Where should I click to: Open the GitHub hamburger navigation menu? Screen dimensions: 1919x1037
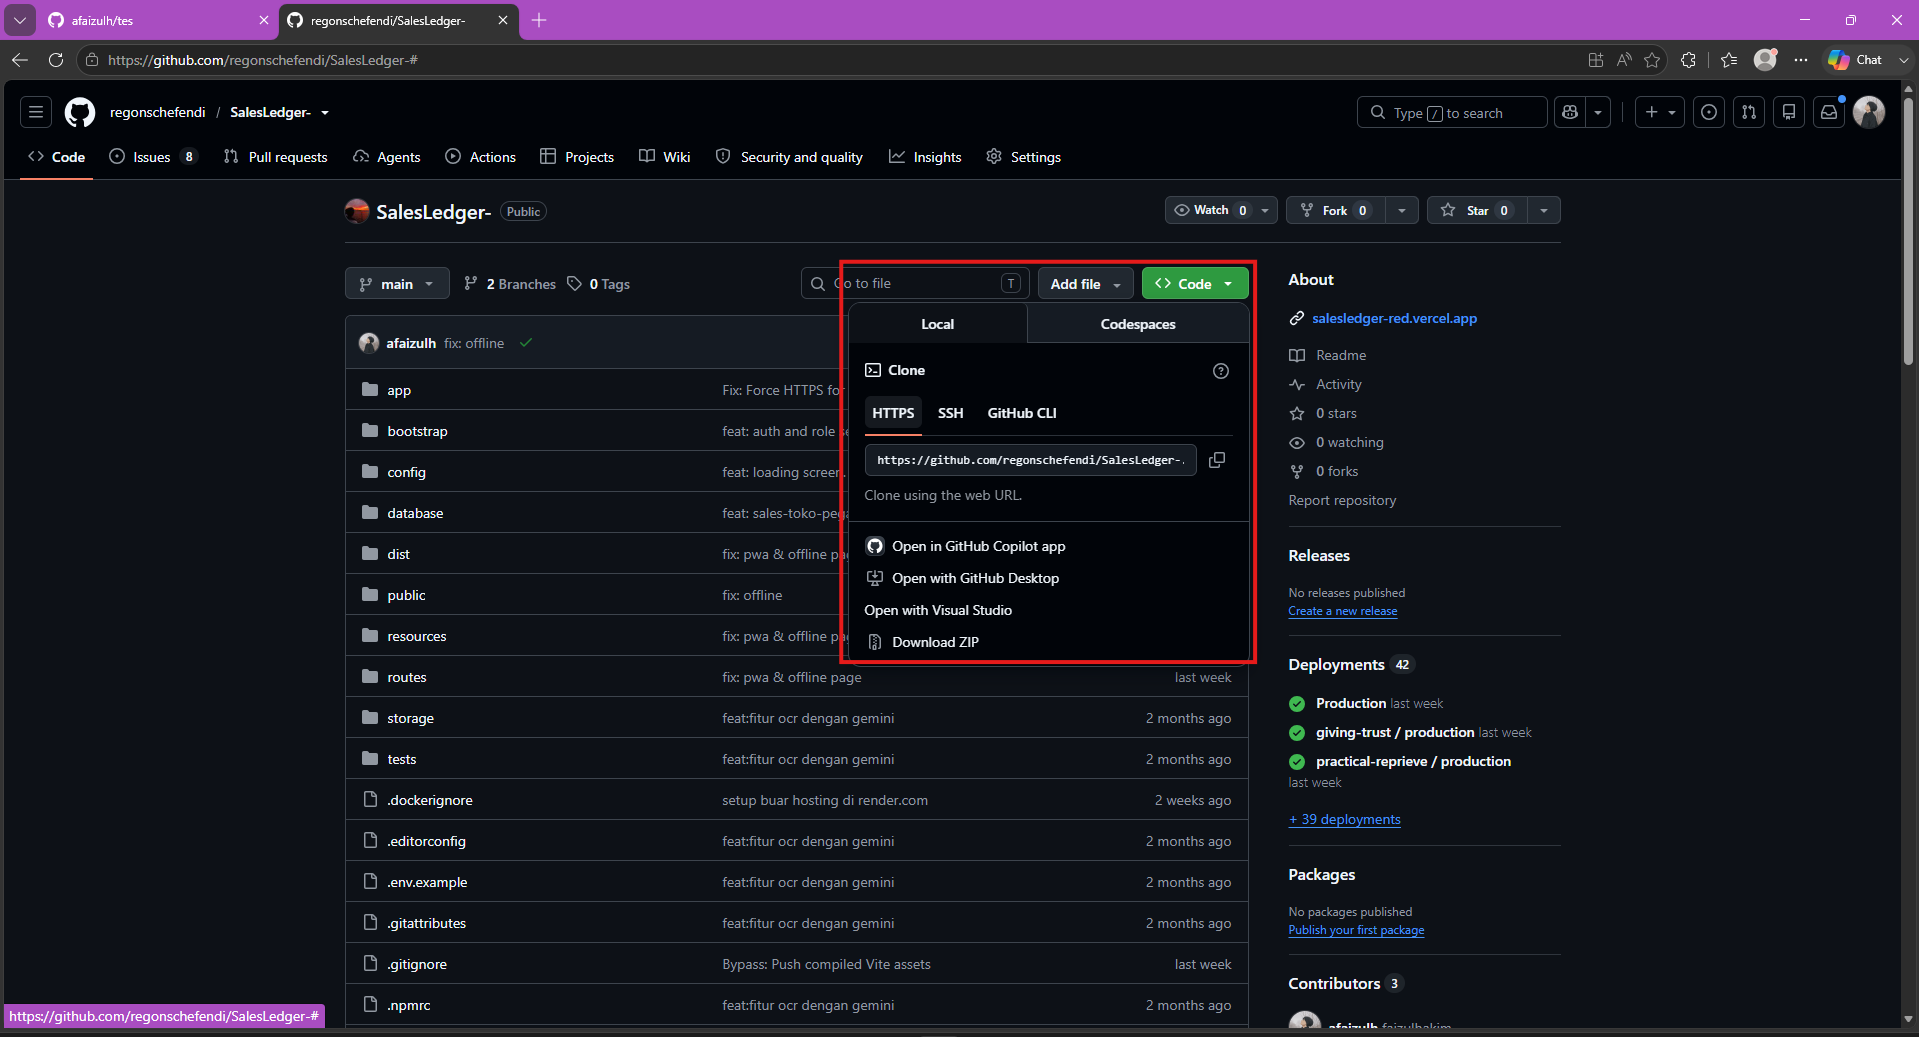pos(36,112)
